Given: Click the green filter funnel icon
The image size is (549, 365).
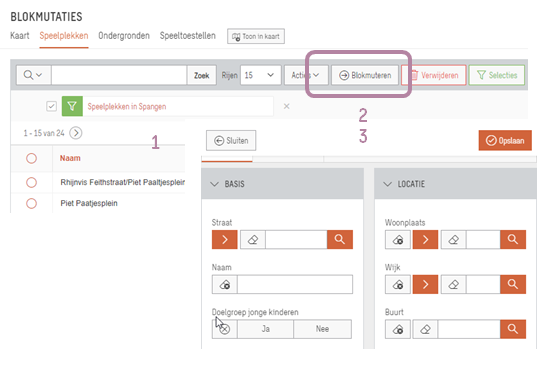Looking at the screenshot, I should 72,106.
